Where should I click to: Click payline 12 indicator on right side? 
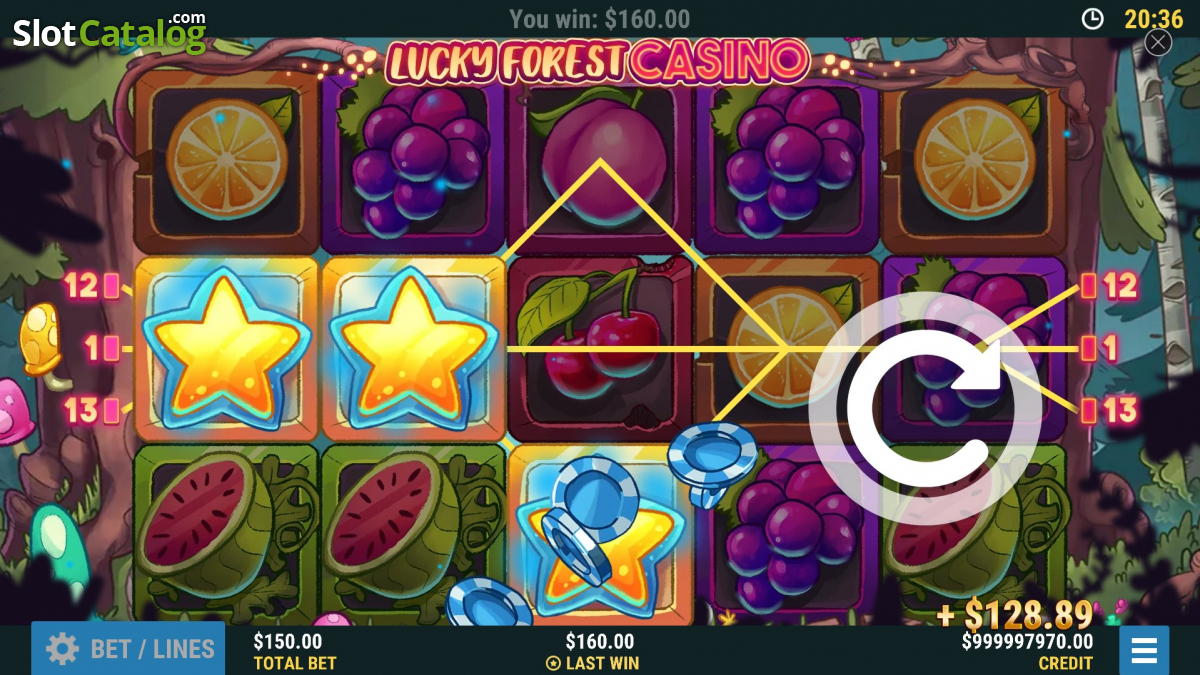(x=1110, y=286)
